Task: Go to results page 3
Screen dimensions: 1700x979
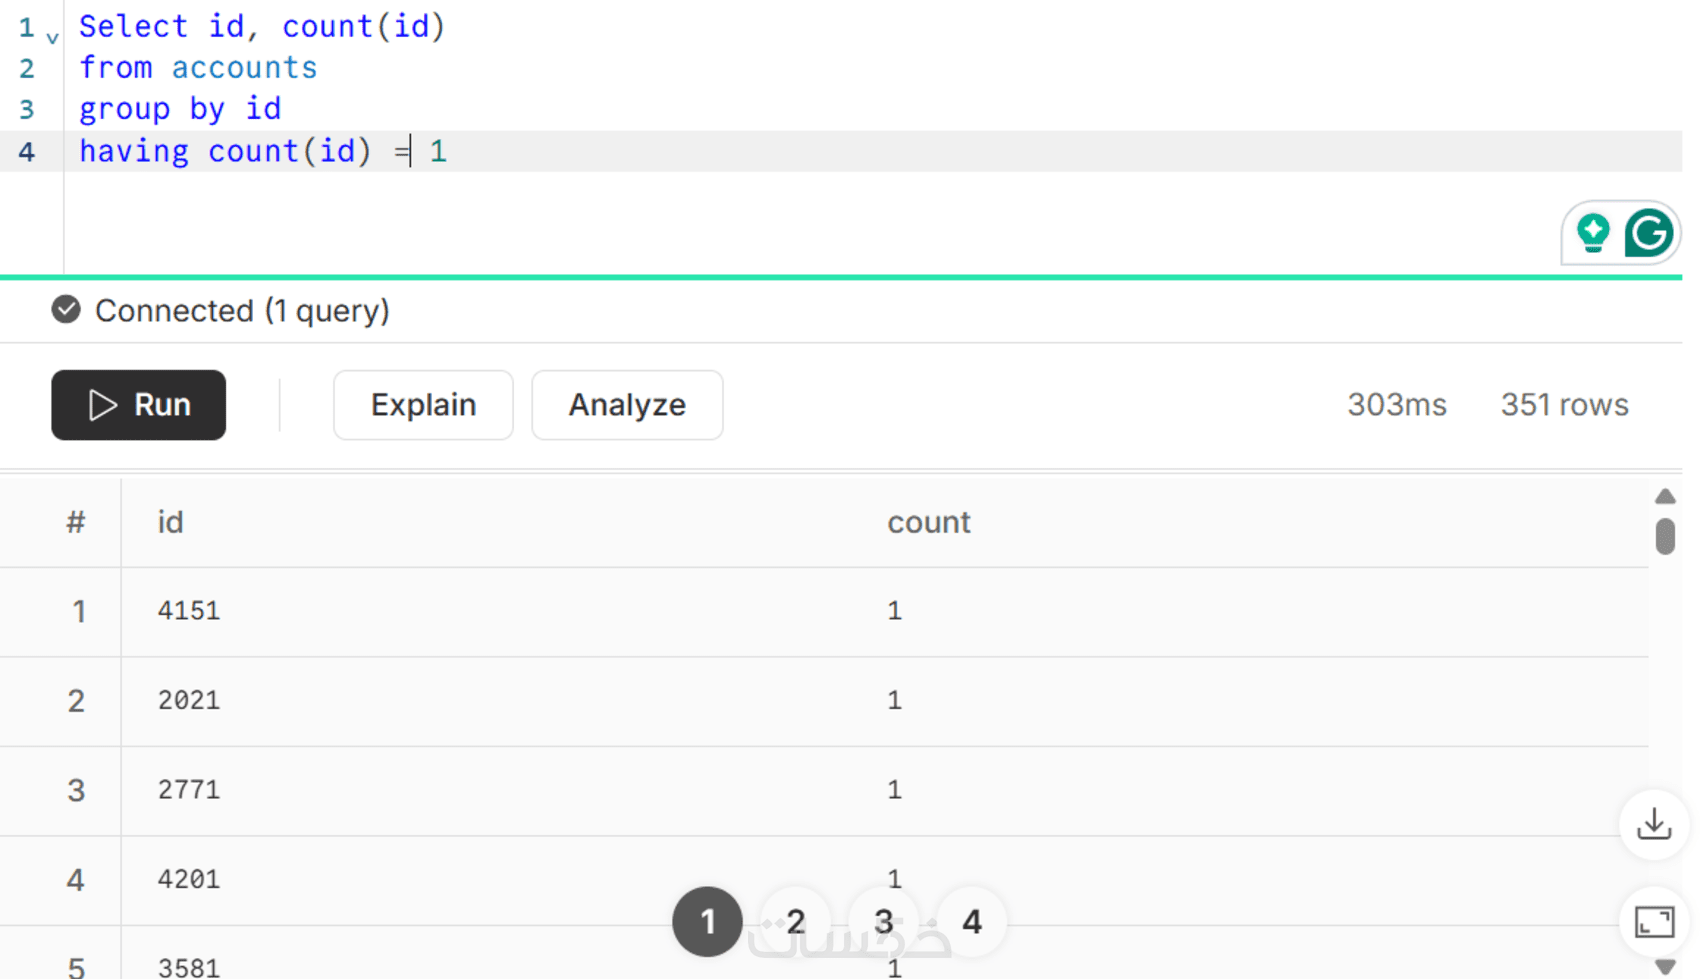Action: [884, 921]
